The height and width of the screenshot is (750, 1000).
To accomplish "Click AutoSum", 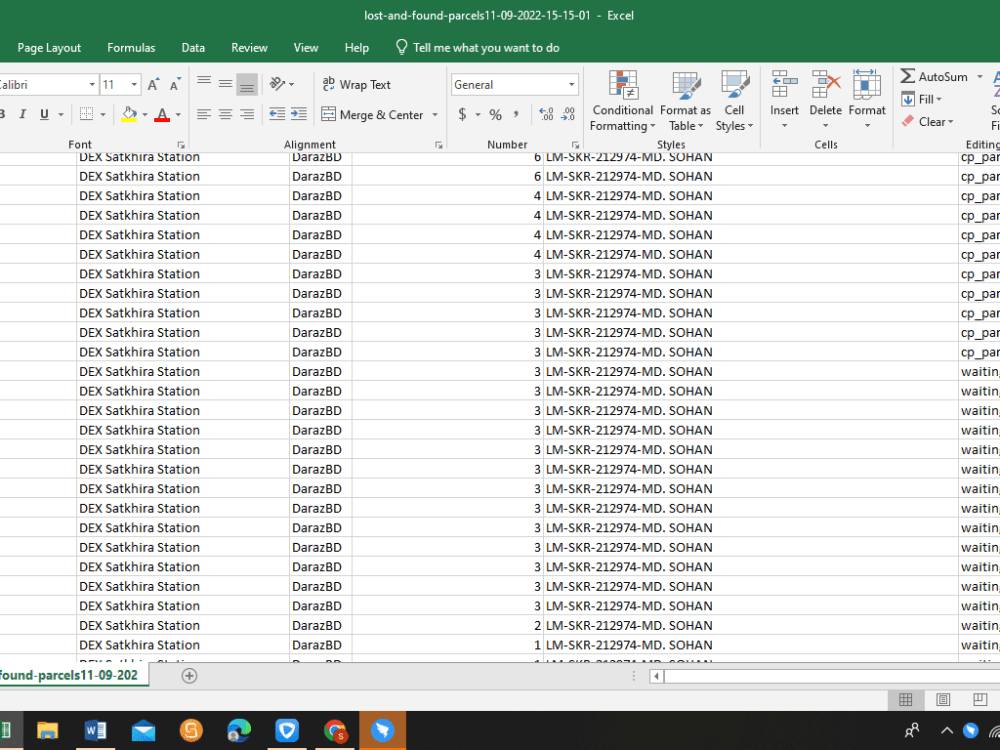I will 934,77.
